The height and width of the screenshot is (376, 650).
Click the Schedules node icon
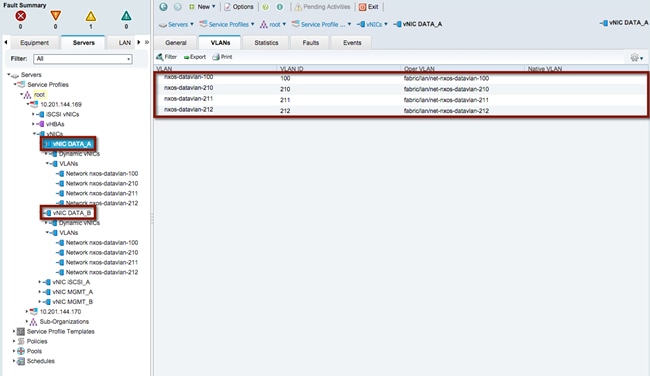21,361
